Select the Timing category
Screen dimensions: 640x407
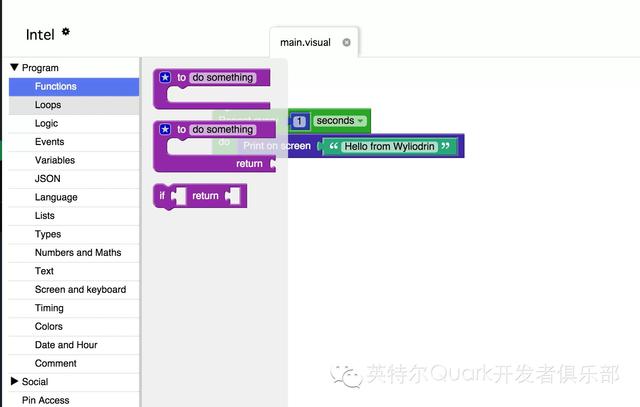[74, 308]
